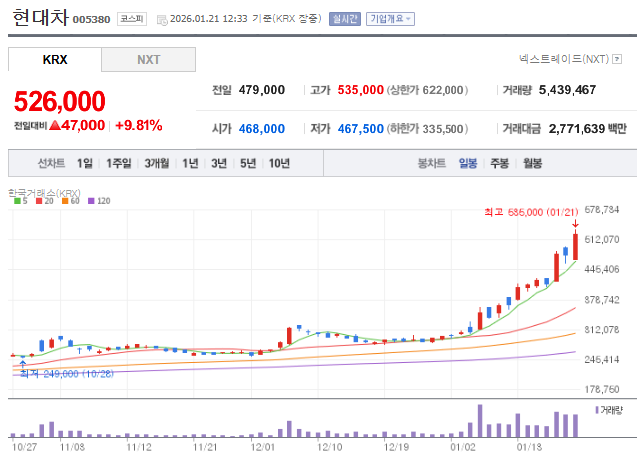
Task: Click the 거래량 value 5,439,467
Action: tap(567, 90)
